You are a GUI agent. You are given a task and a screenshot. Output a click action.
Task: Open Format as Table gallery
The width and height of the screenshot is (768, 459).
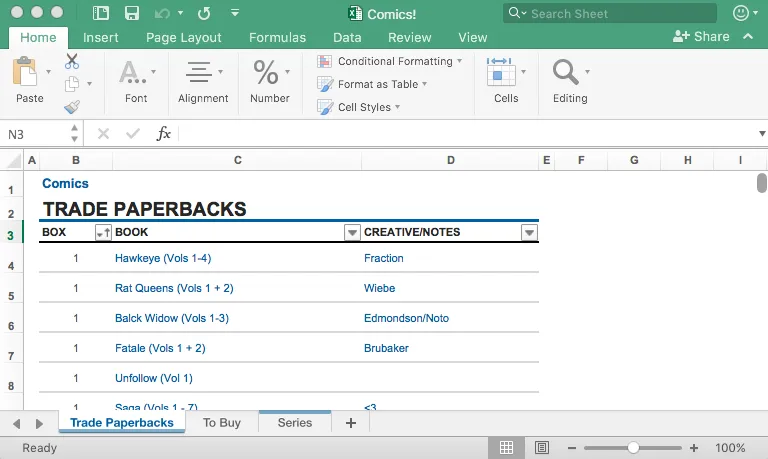(372, 84)
